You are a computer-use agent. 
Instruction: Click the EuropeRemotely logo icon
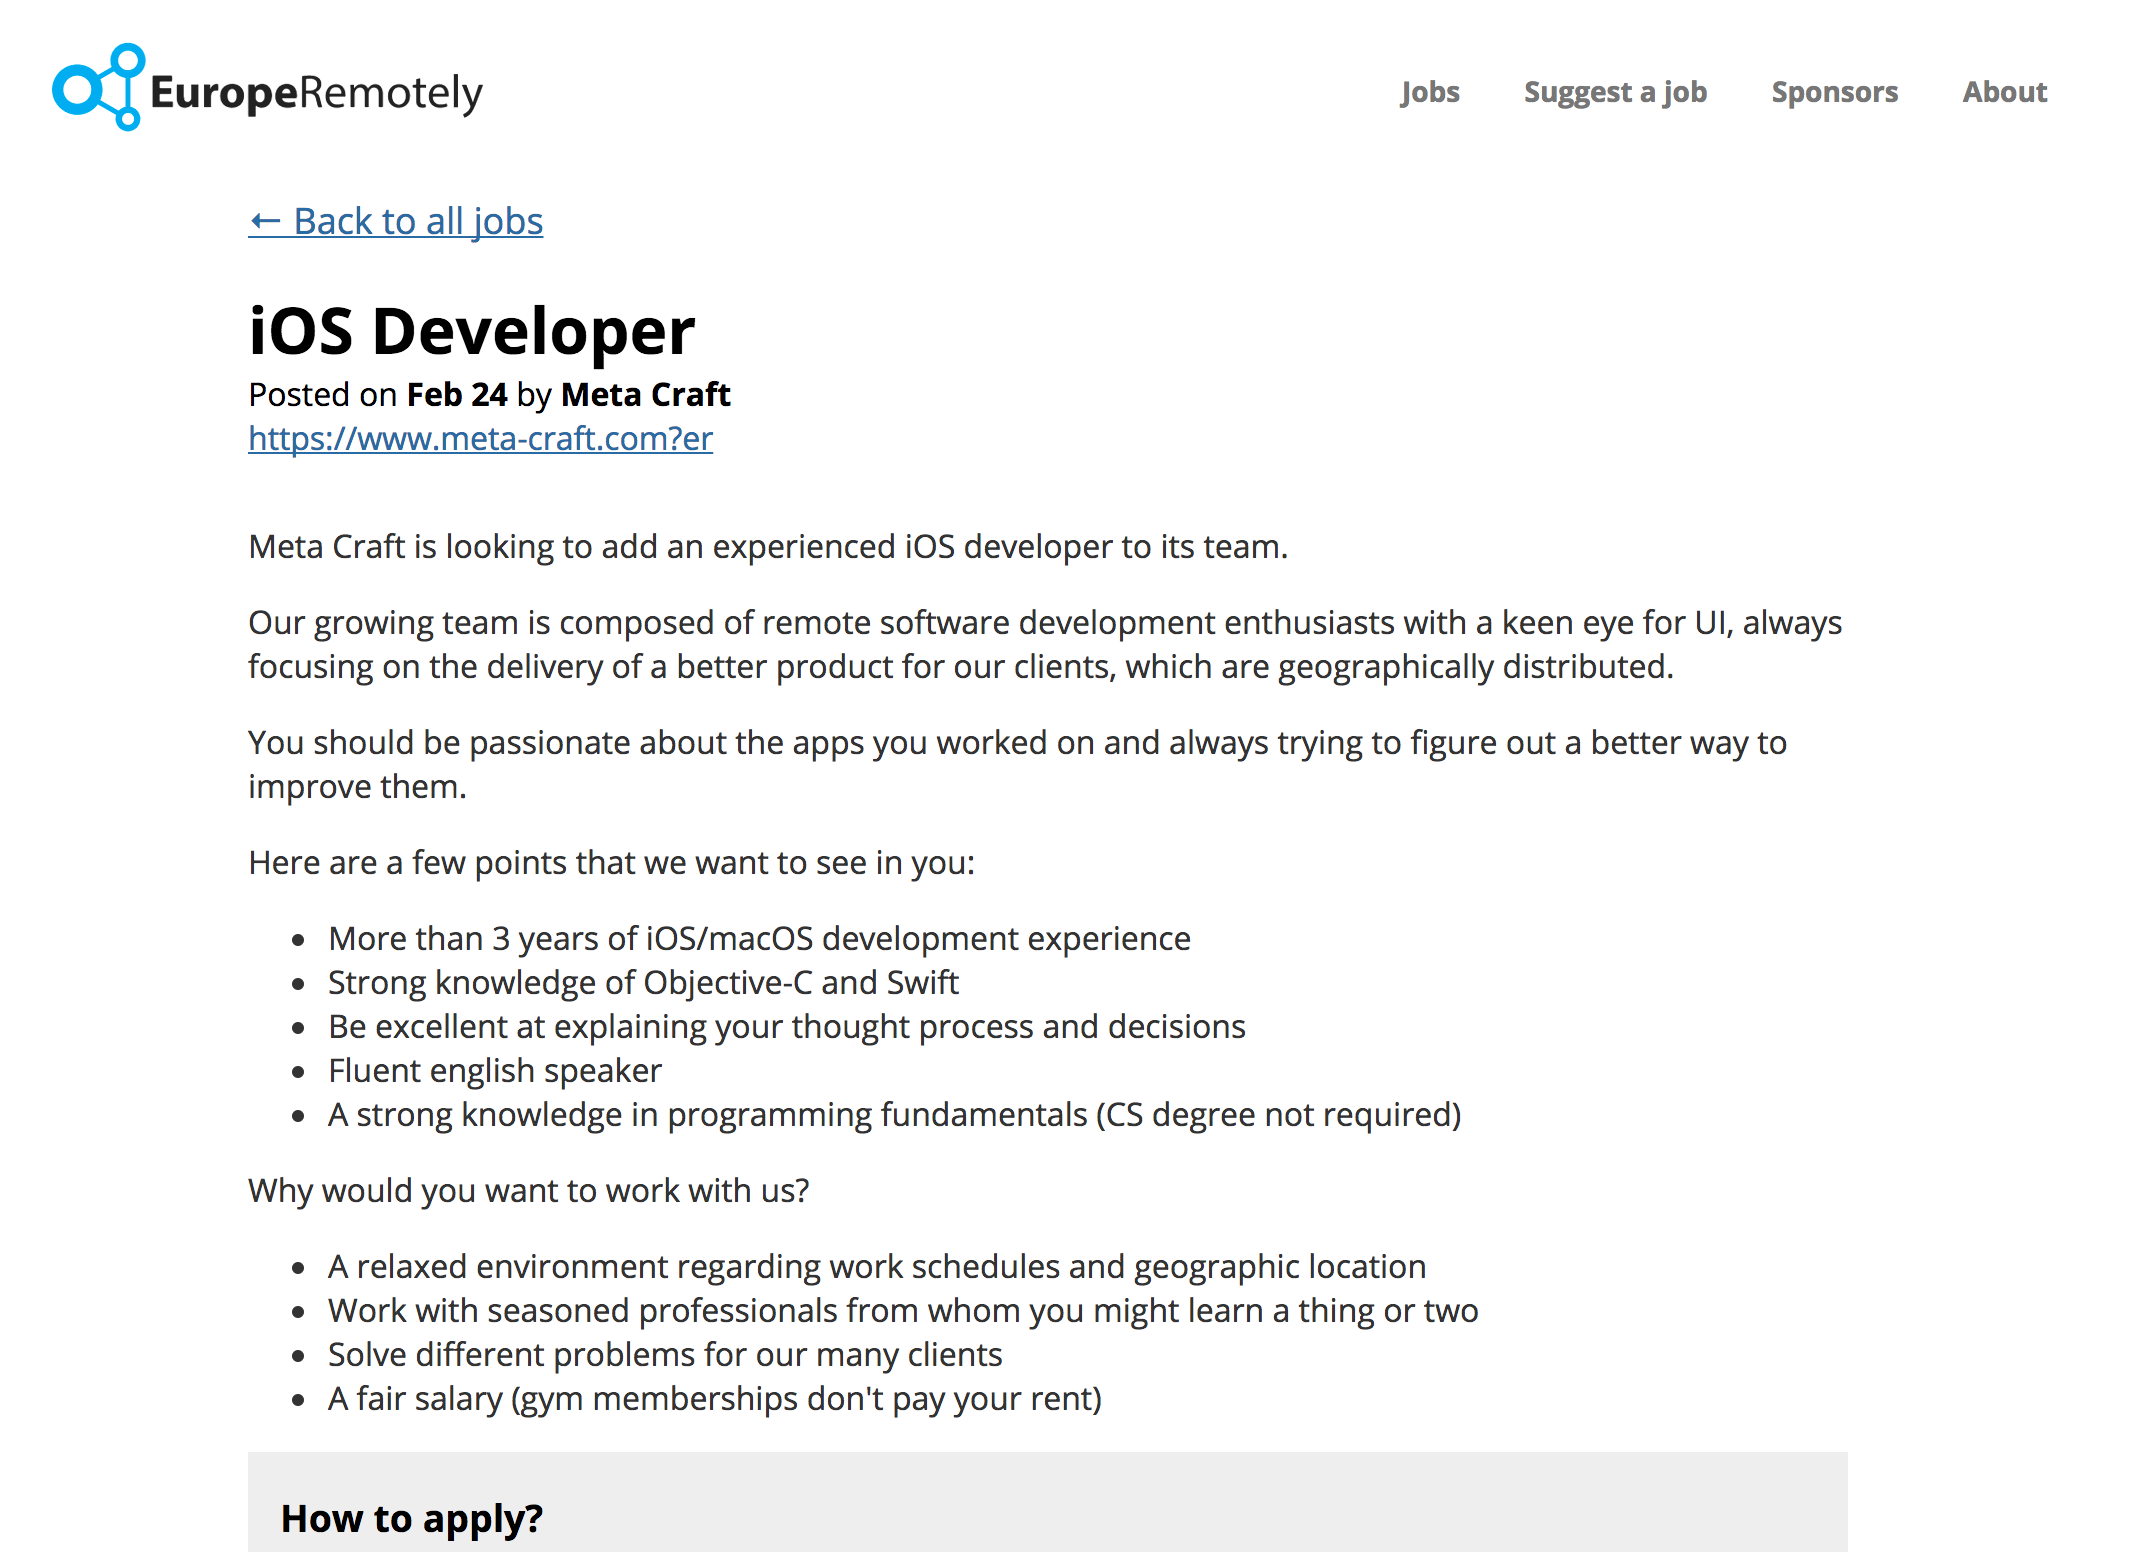click(x=98, y=88)
